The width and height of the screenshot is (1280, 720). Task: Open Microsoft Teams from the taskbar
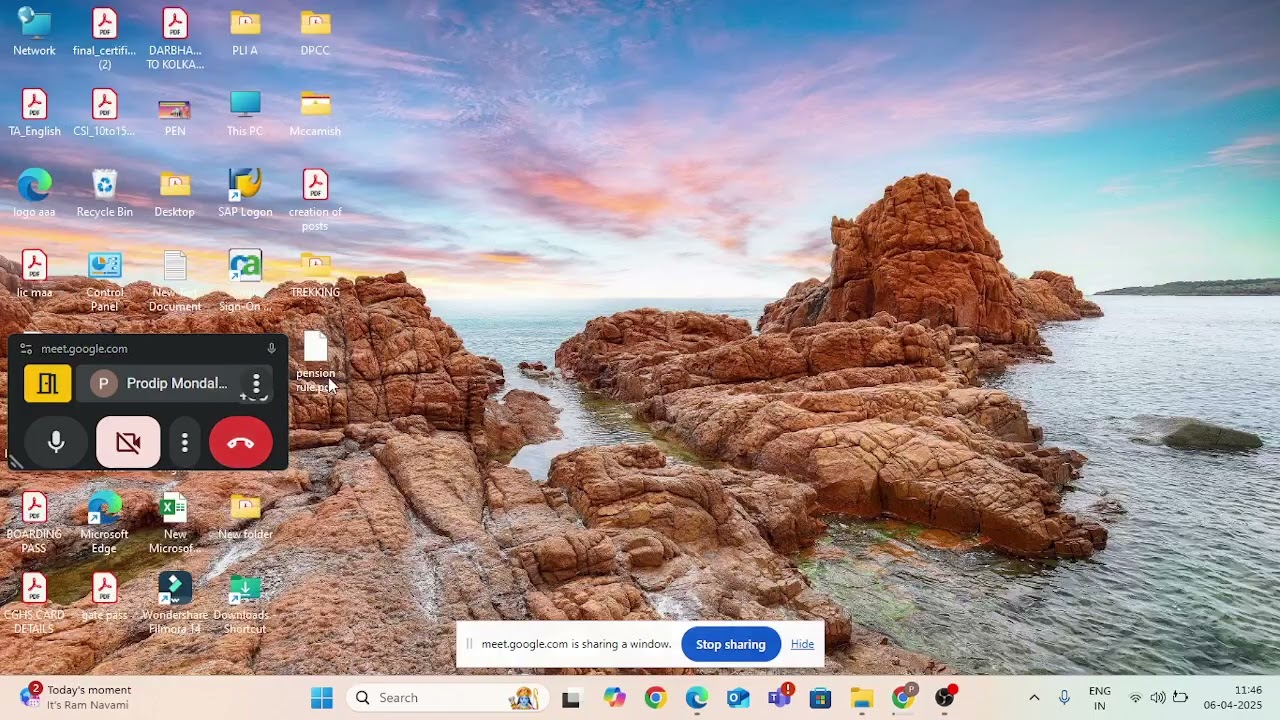point(780,698)
